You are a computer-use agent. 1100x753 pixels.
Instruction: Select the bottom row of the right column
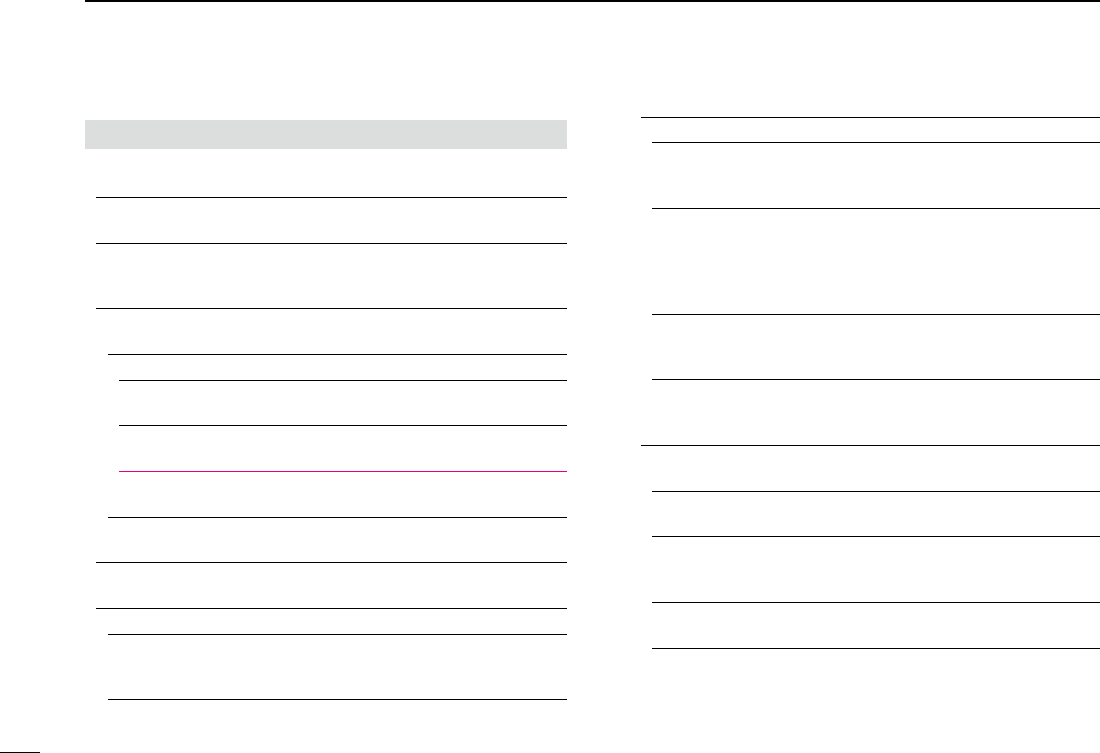(x=869, y=625)
